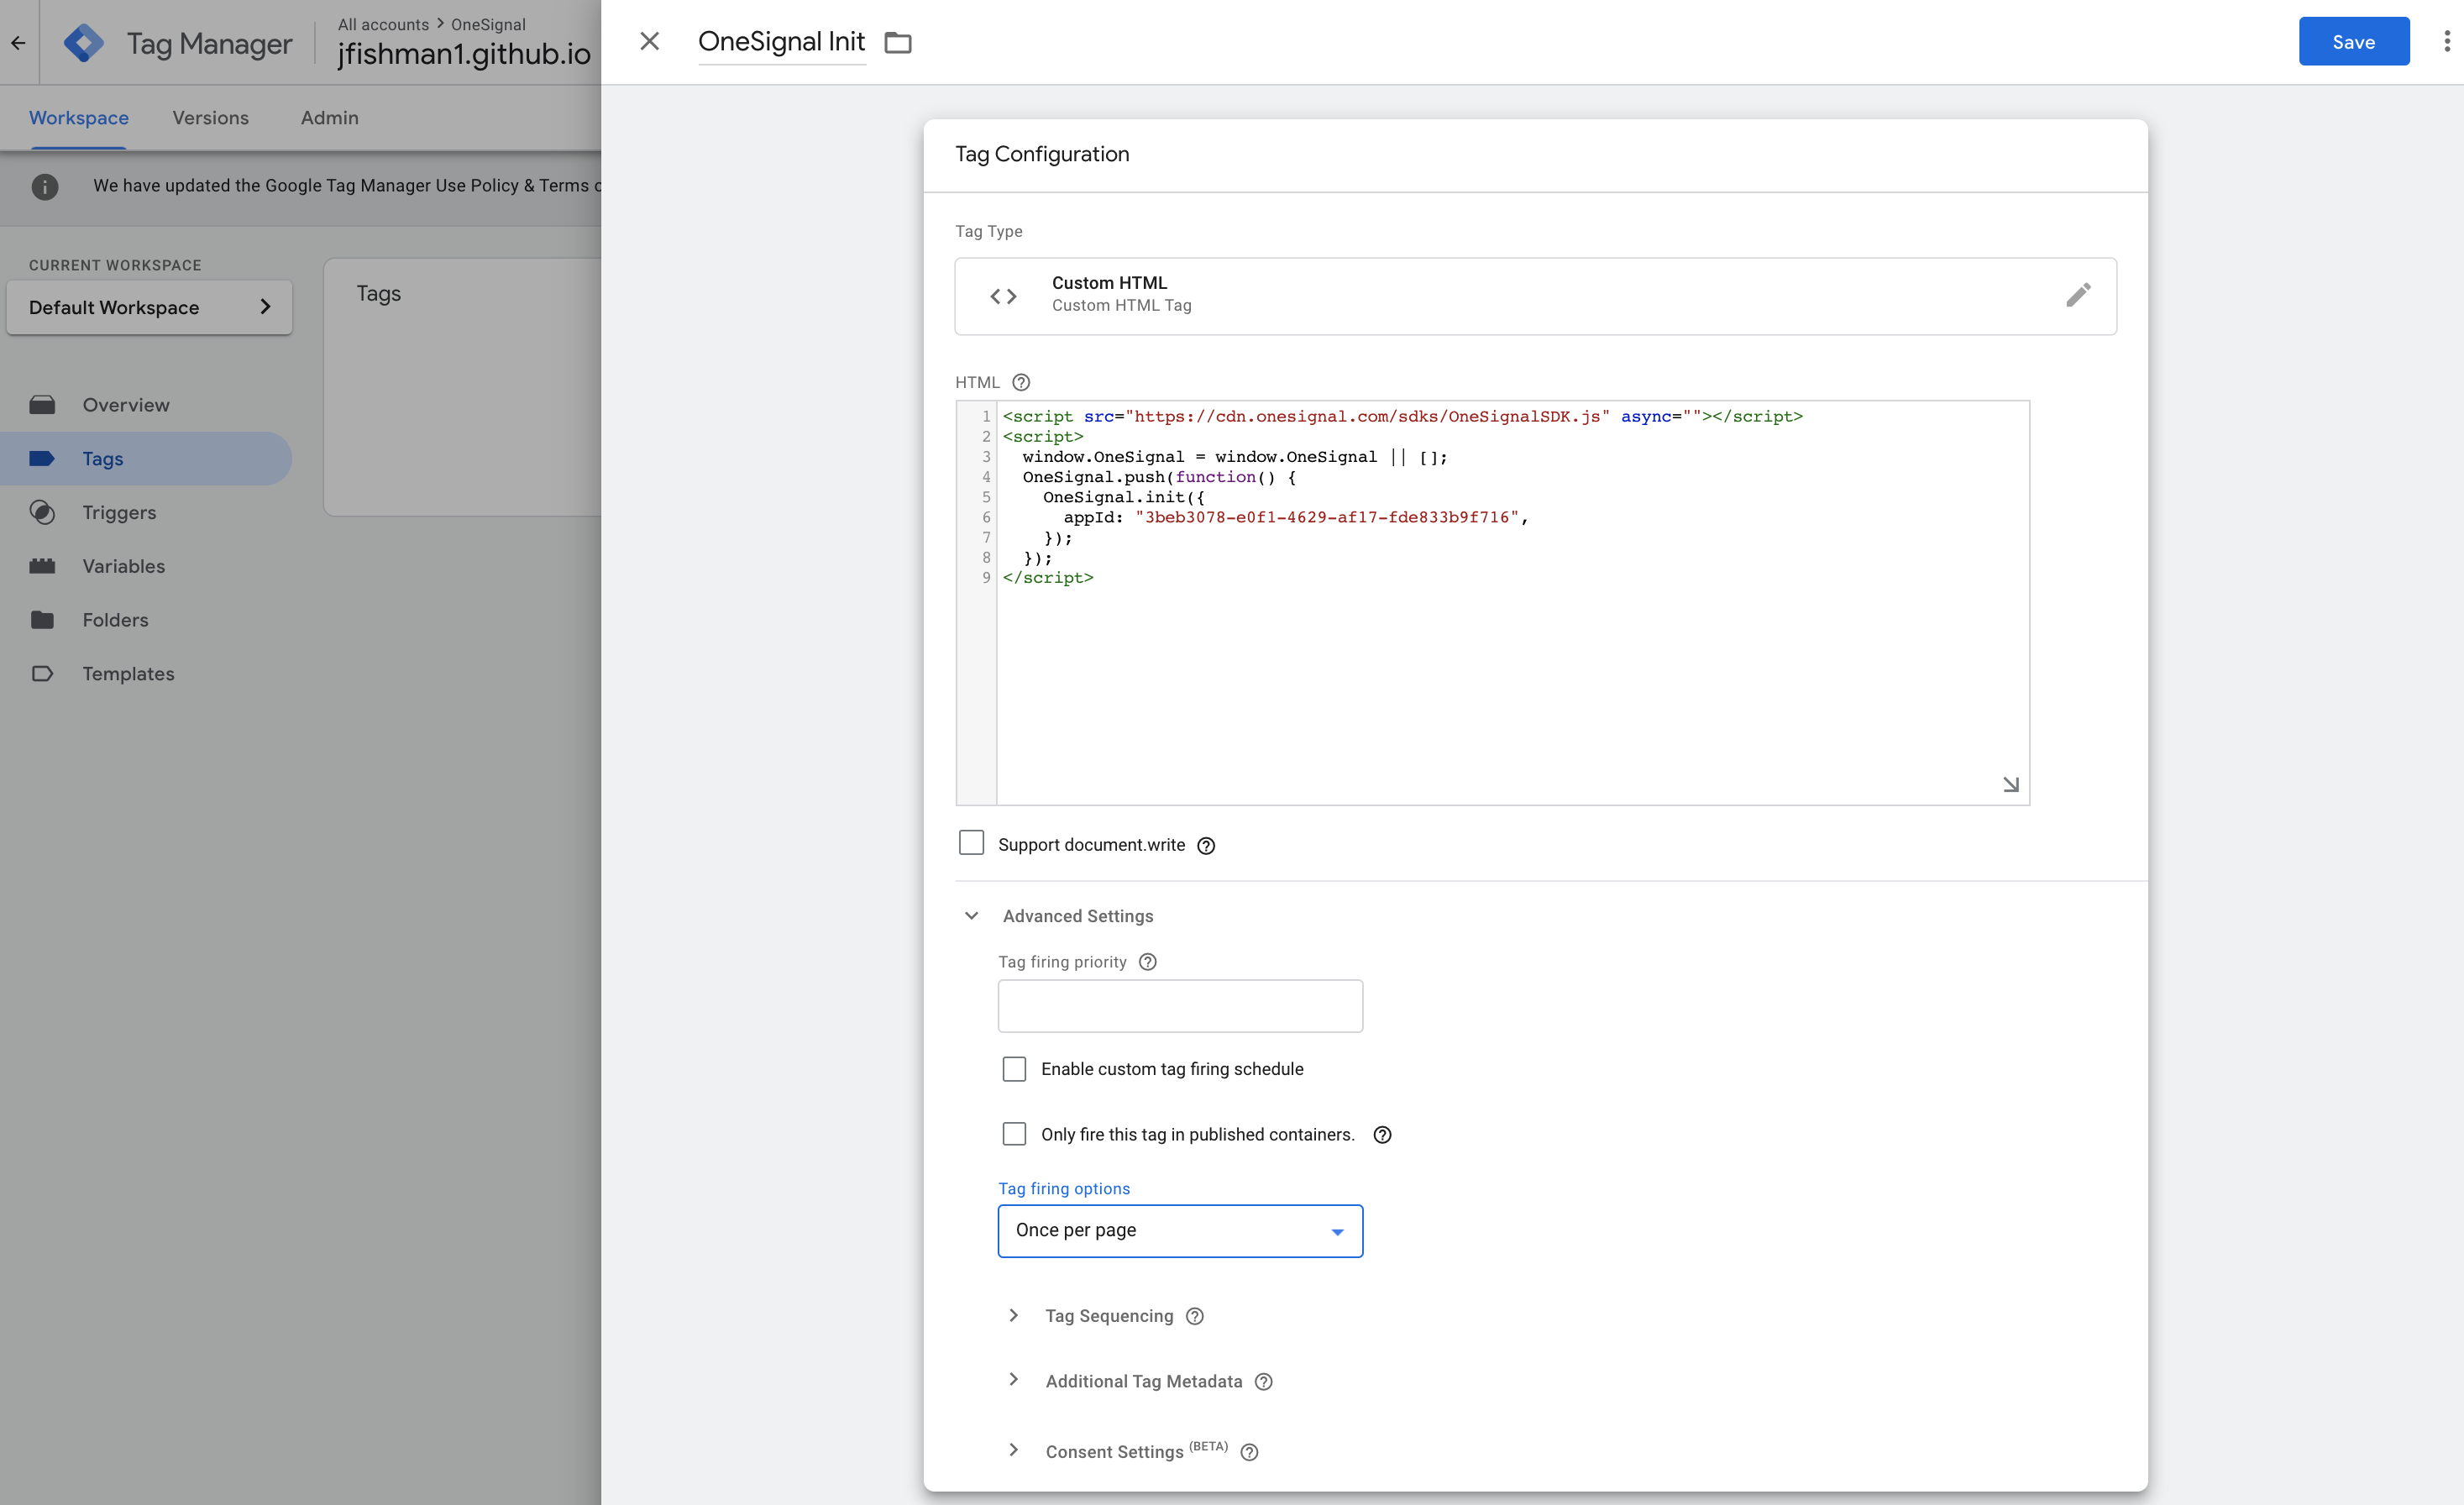Image resolution: width=2464 pixels, height=1505 pixels.
Task: Enable custom tag firing schedule checkbox
Action: click(1014, 1069)
